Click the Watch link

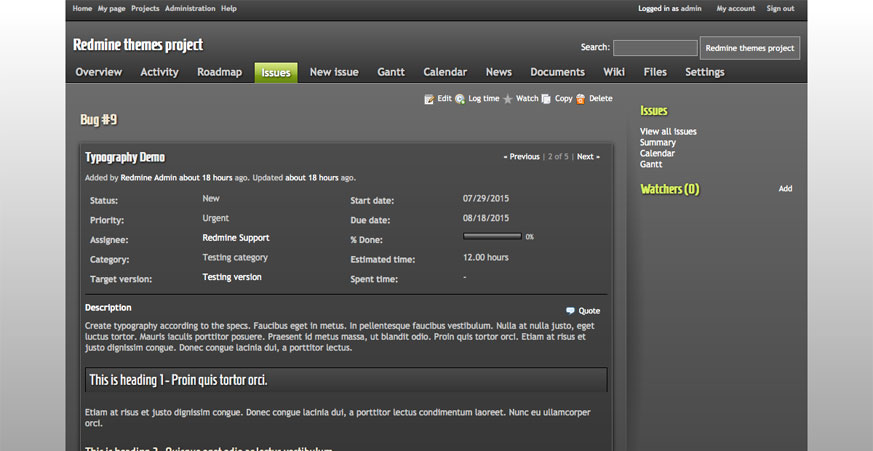tap(527, 99)
